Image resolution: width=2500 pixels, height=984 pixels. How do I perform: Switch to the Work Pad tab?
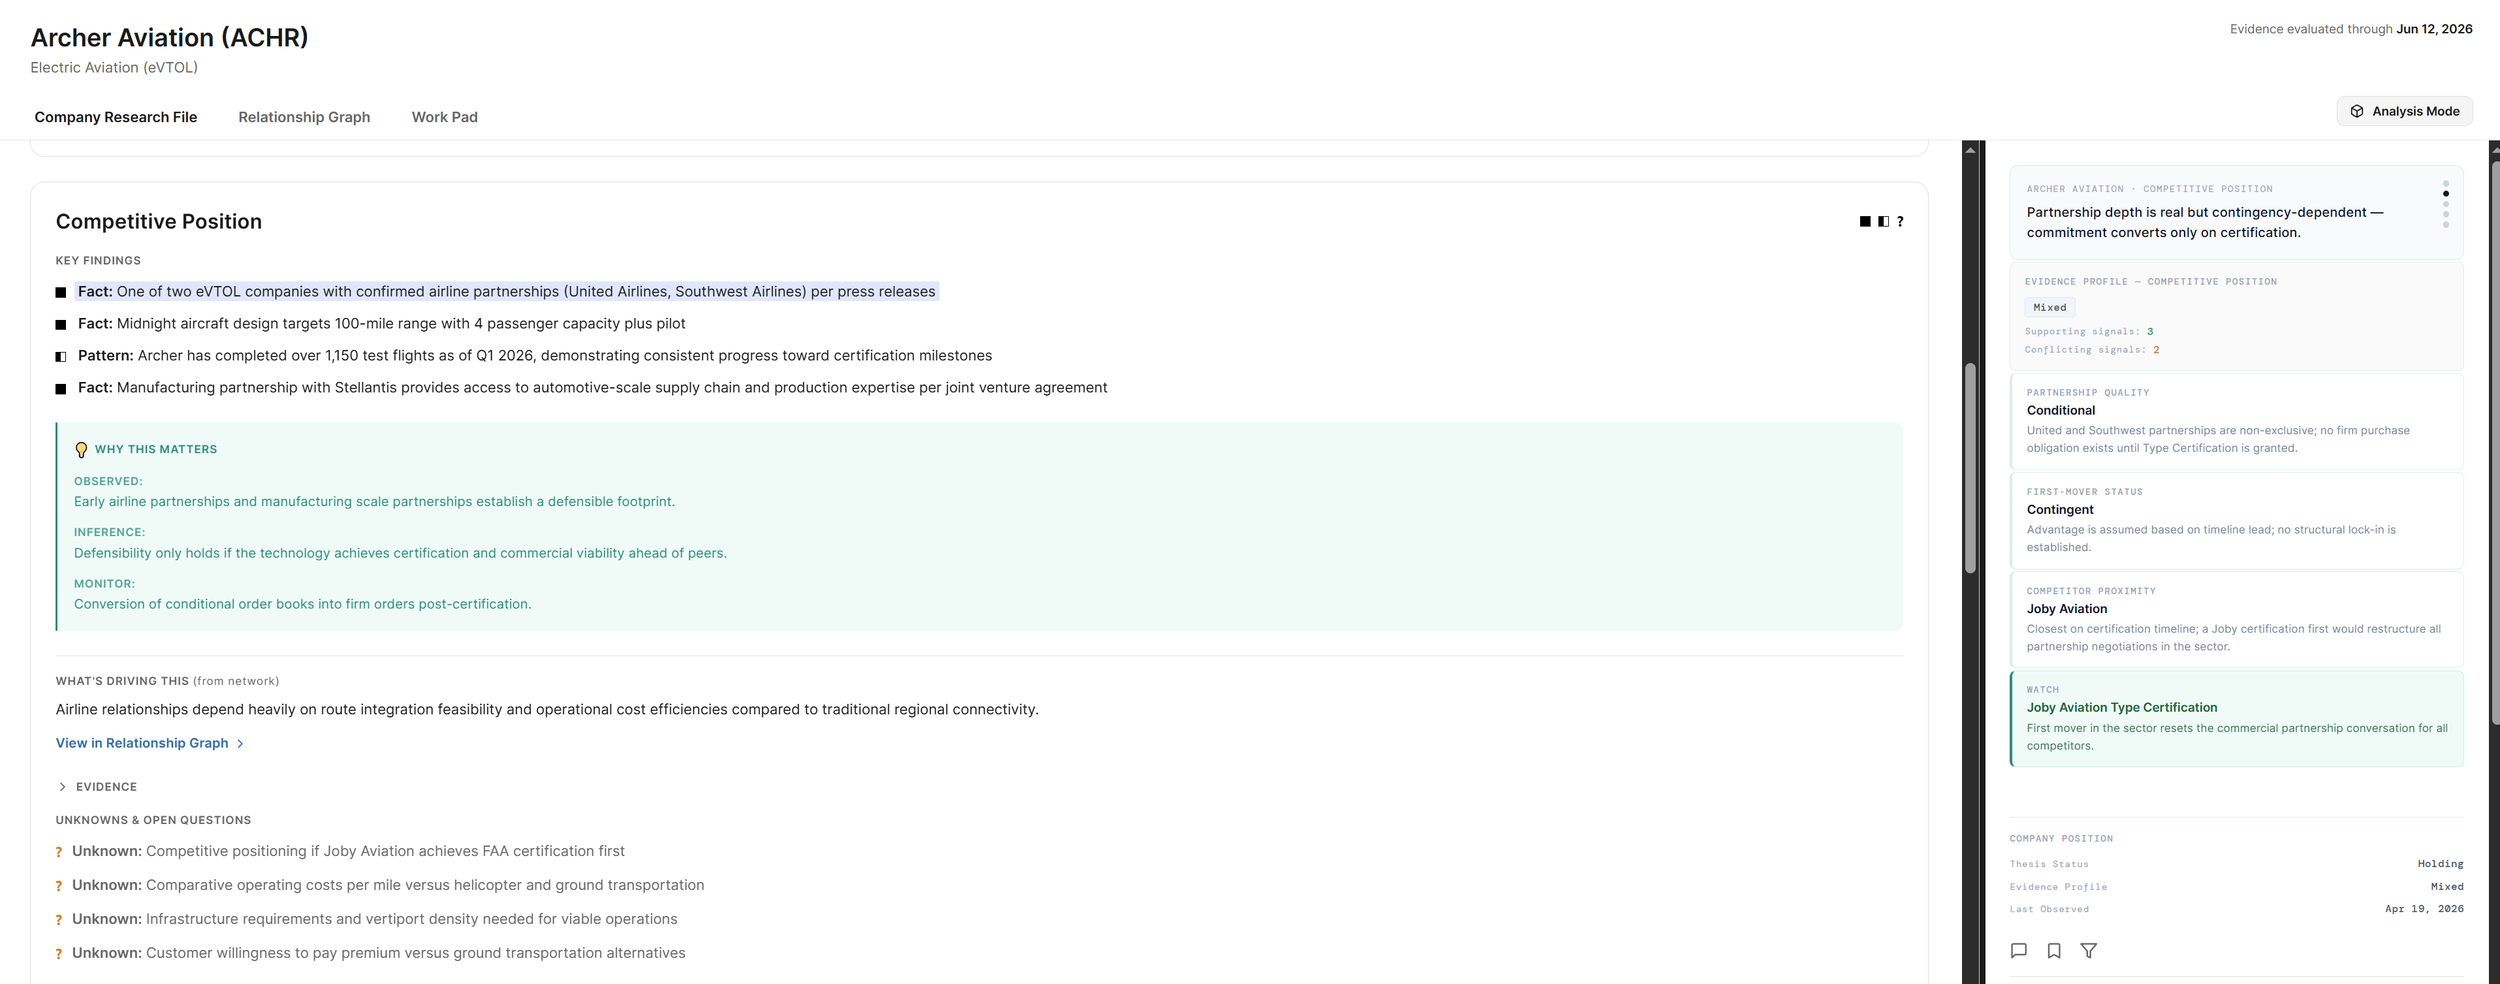tap(445, 117)
